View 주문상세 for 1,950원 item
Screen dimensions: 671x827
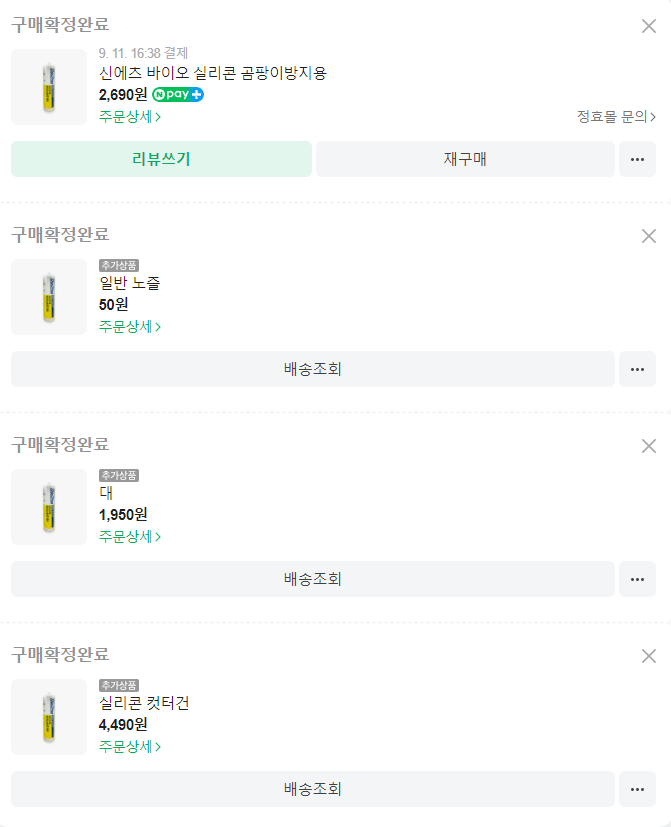pyautogui.click(x=130, y=537)
